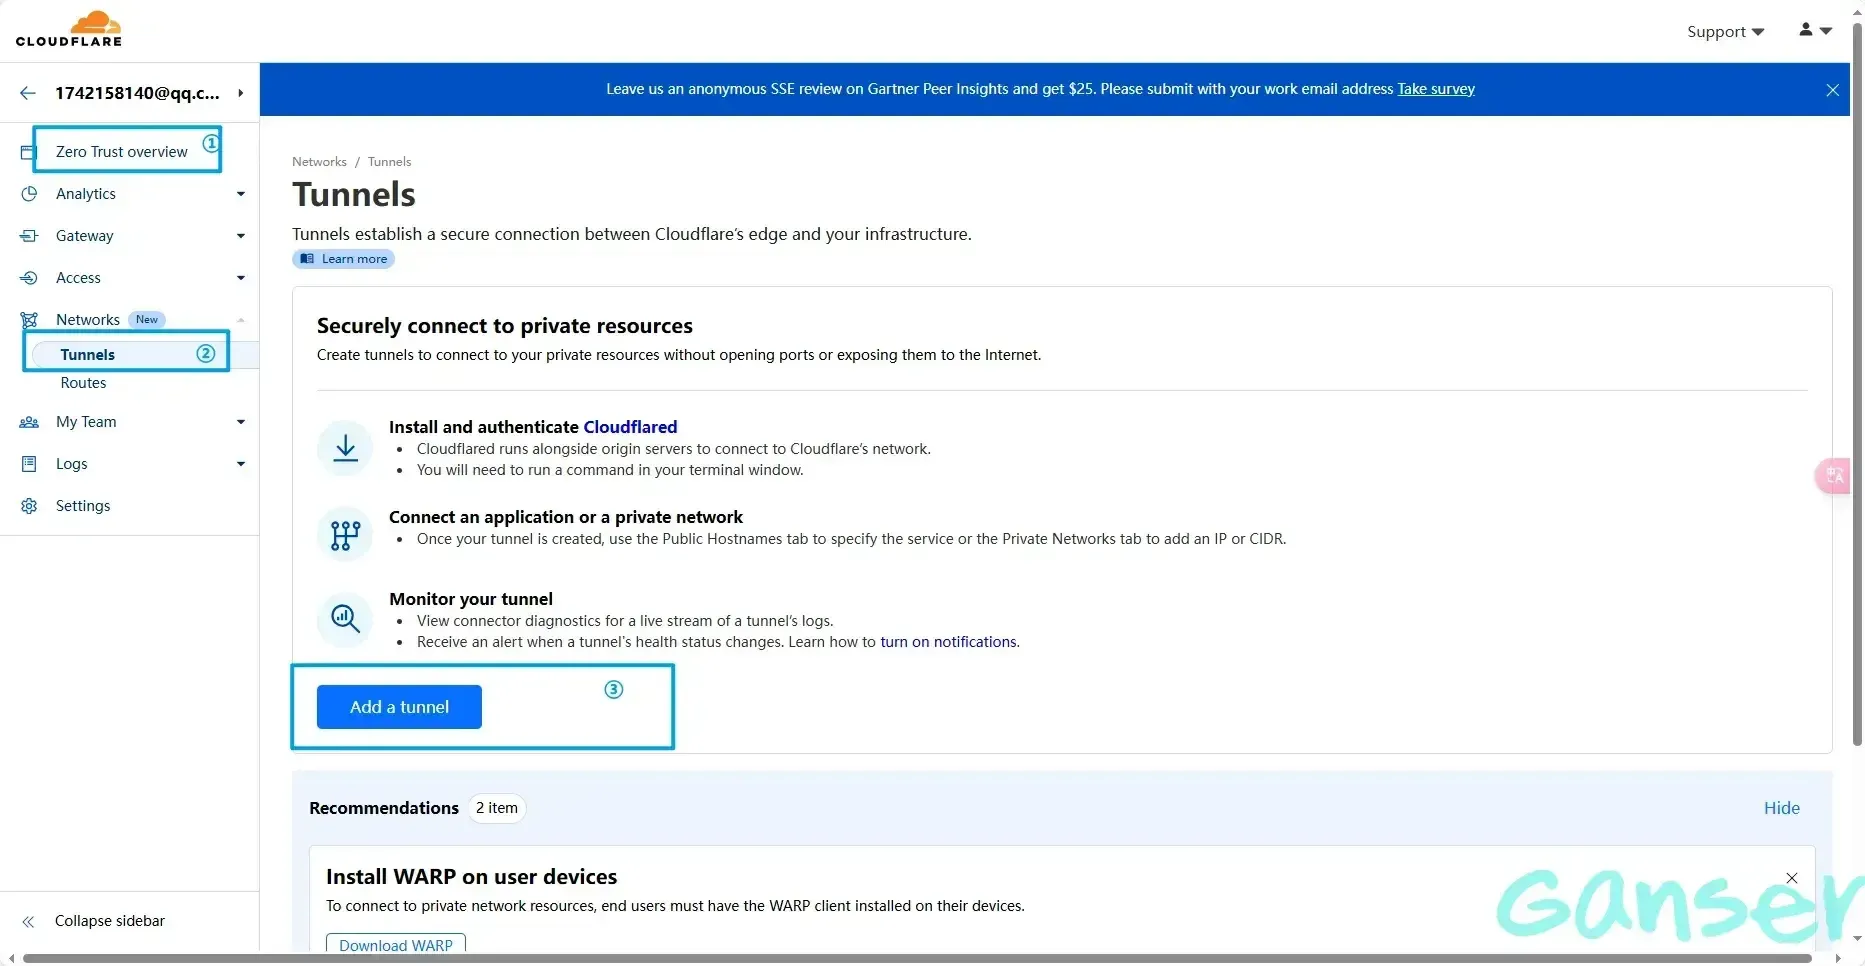Expand the Logs section arrow
This screenshot has width=1865, height=966.
240,464
